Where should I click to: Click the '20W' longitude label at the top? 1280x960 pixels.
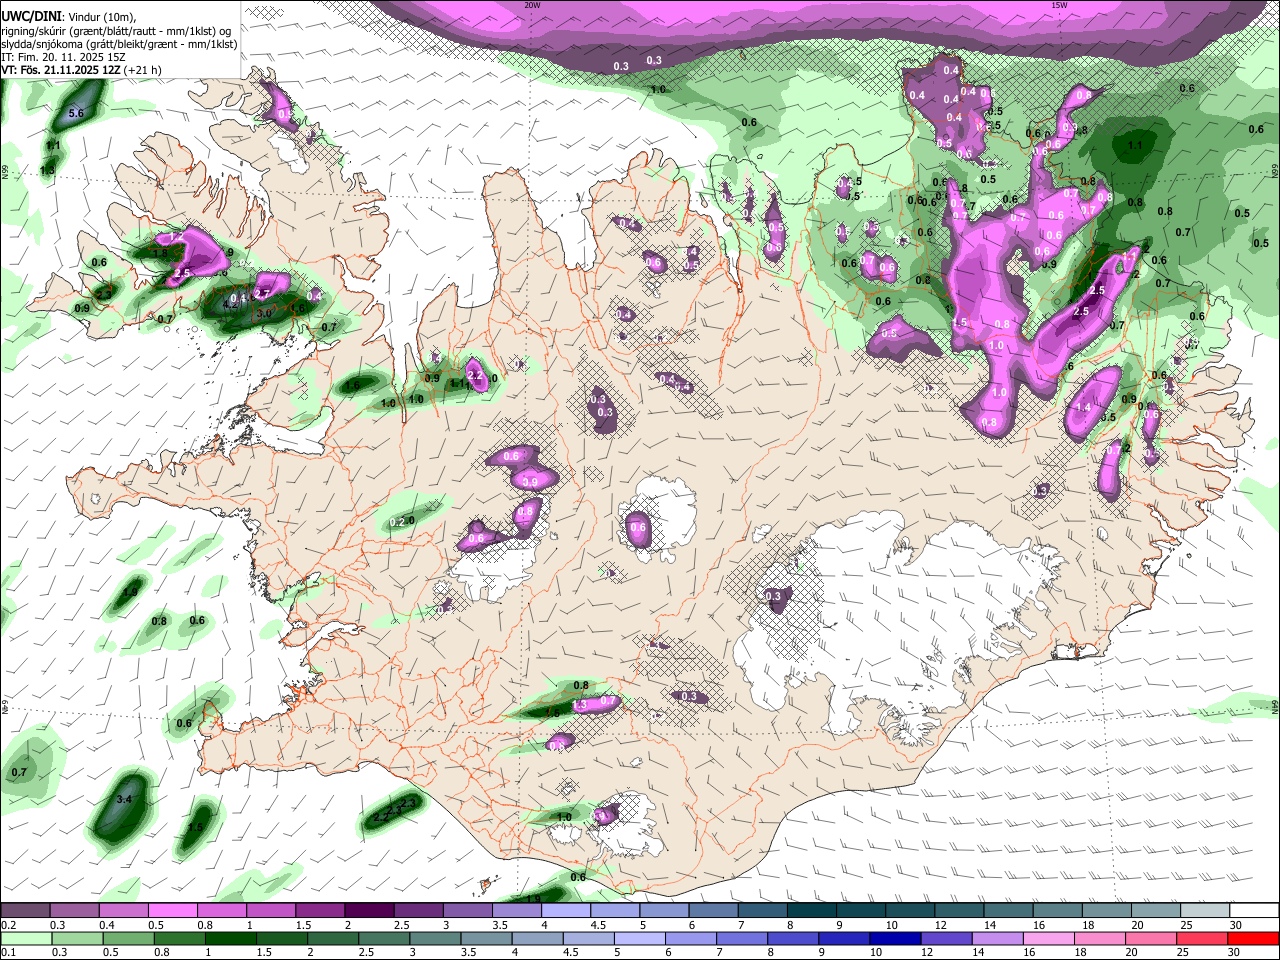tap(532, 4)
